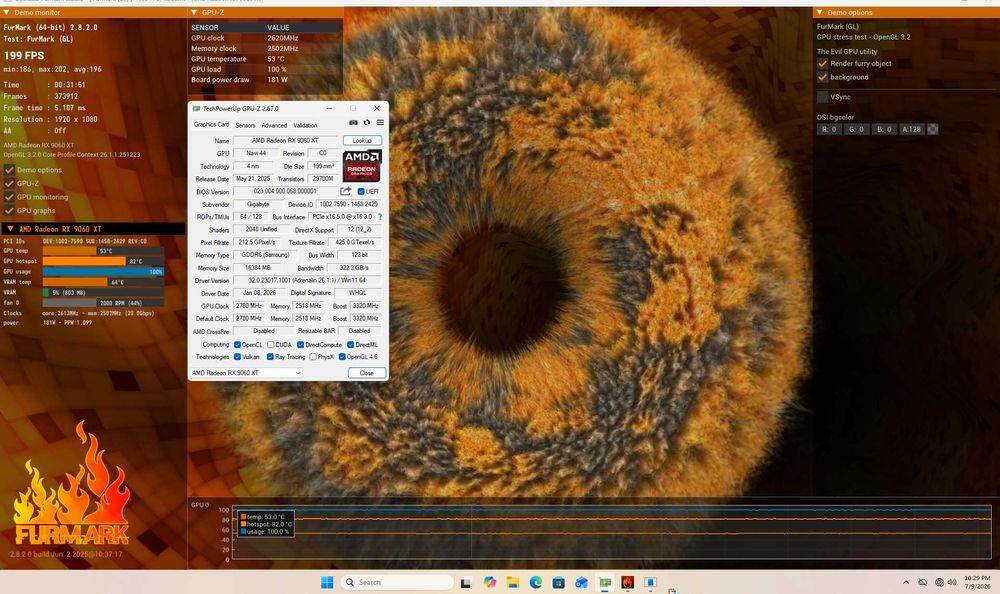The image size is (1000, 594).
Task: Click the Driver Version field in GPU-Z
Action: click(x=307, y=280)
